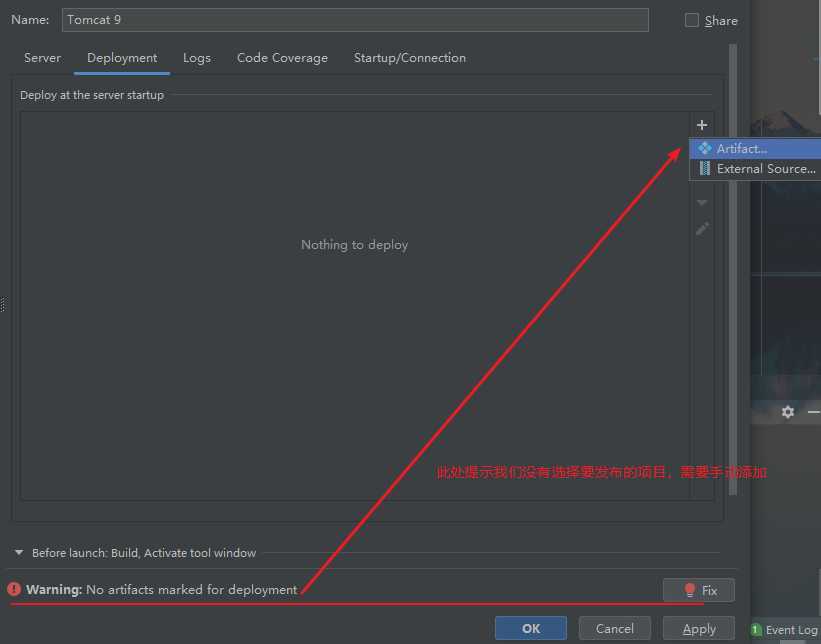821x644 pixels.
Task: Click the pencil edit icon
Action: pyautogui.click(x=702, y=229)
